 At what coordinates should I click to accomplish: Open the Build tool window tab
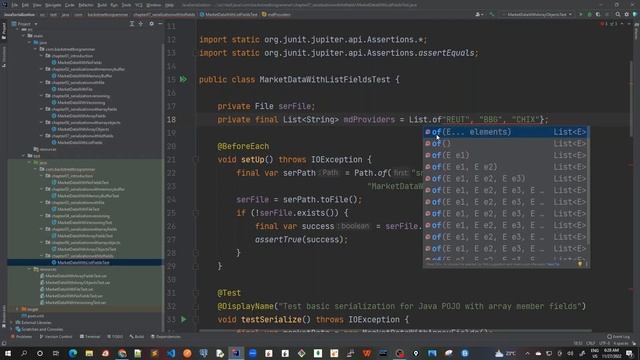137,337
